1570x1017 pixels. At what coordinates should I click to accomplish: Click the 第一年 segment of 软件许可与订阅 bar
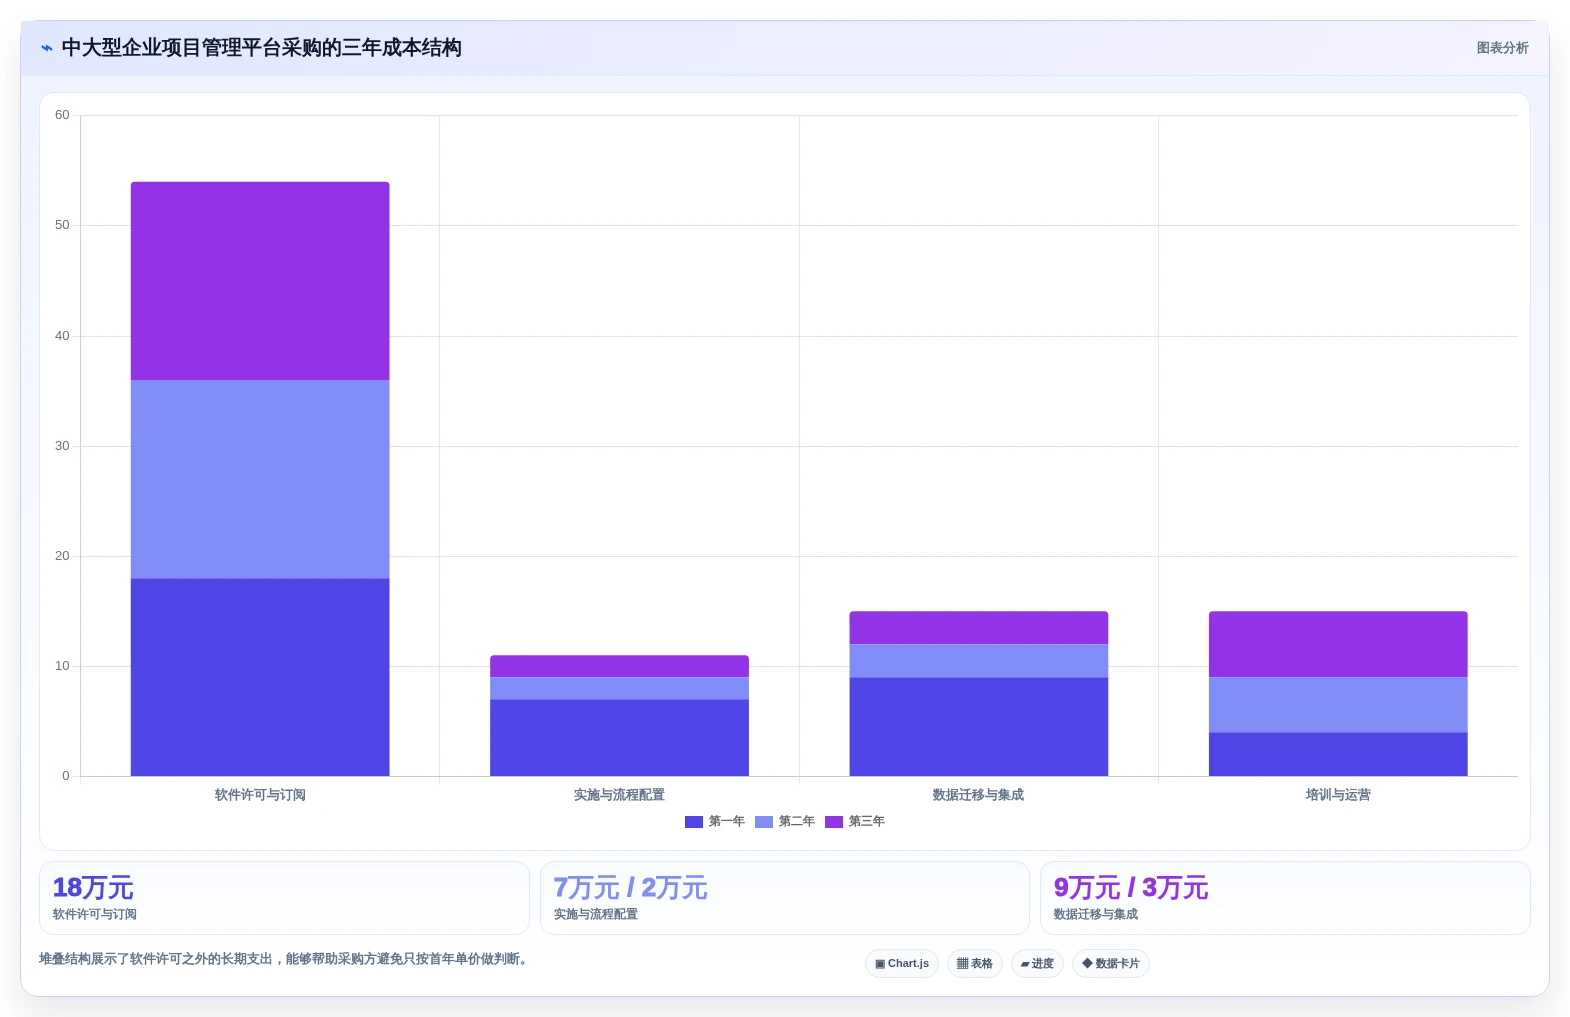[260, 677]
